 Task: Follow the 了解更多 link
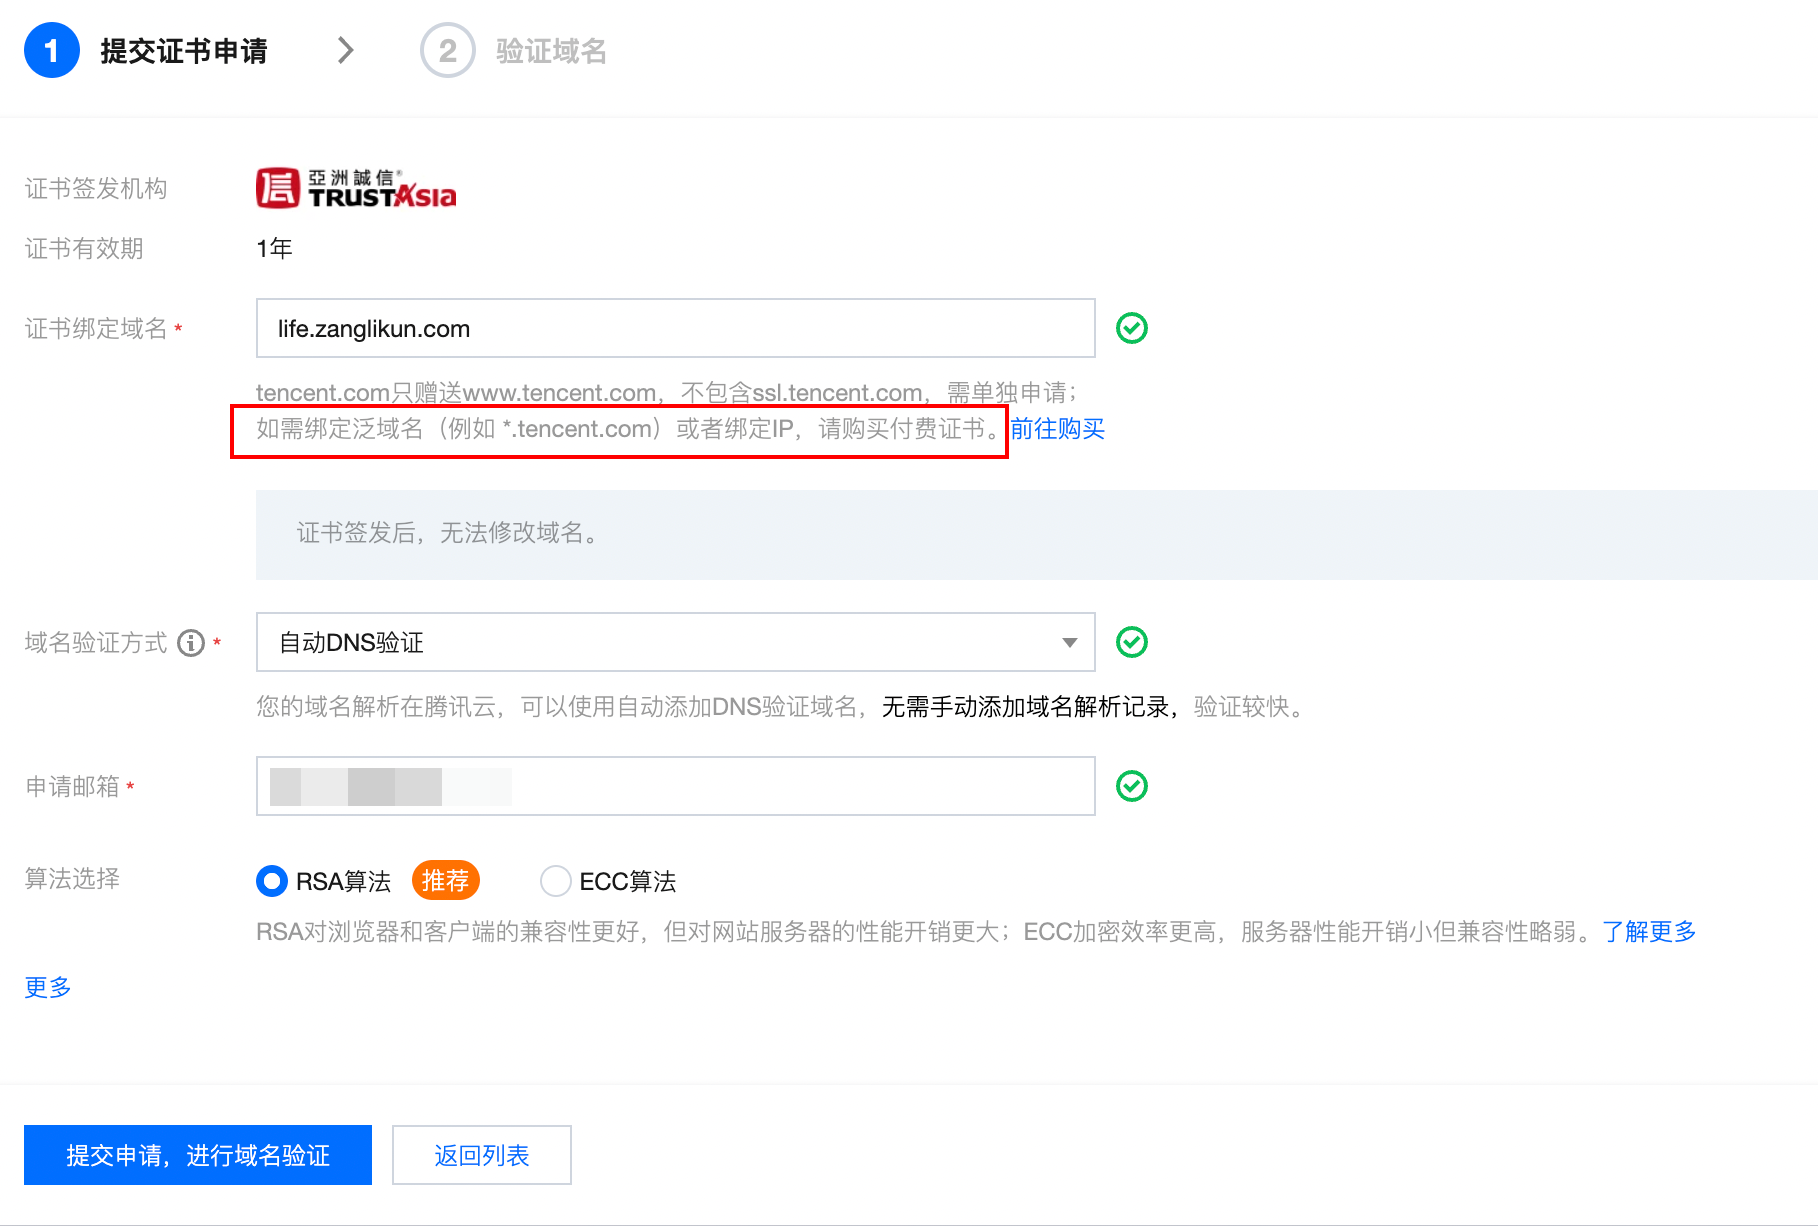click(1650, 932)
